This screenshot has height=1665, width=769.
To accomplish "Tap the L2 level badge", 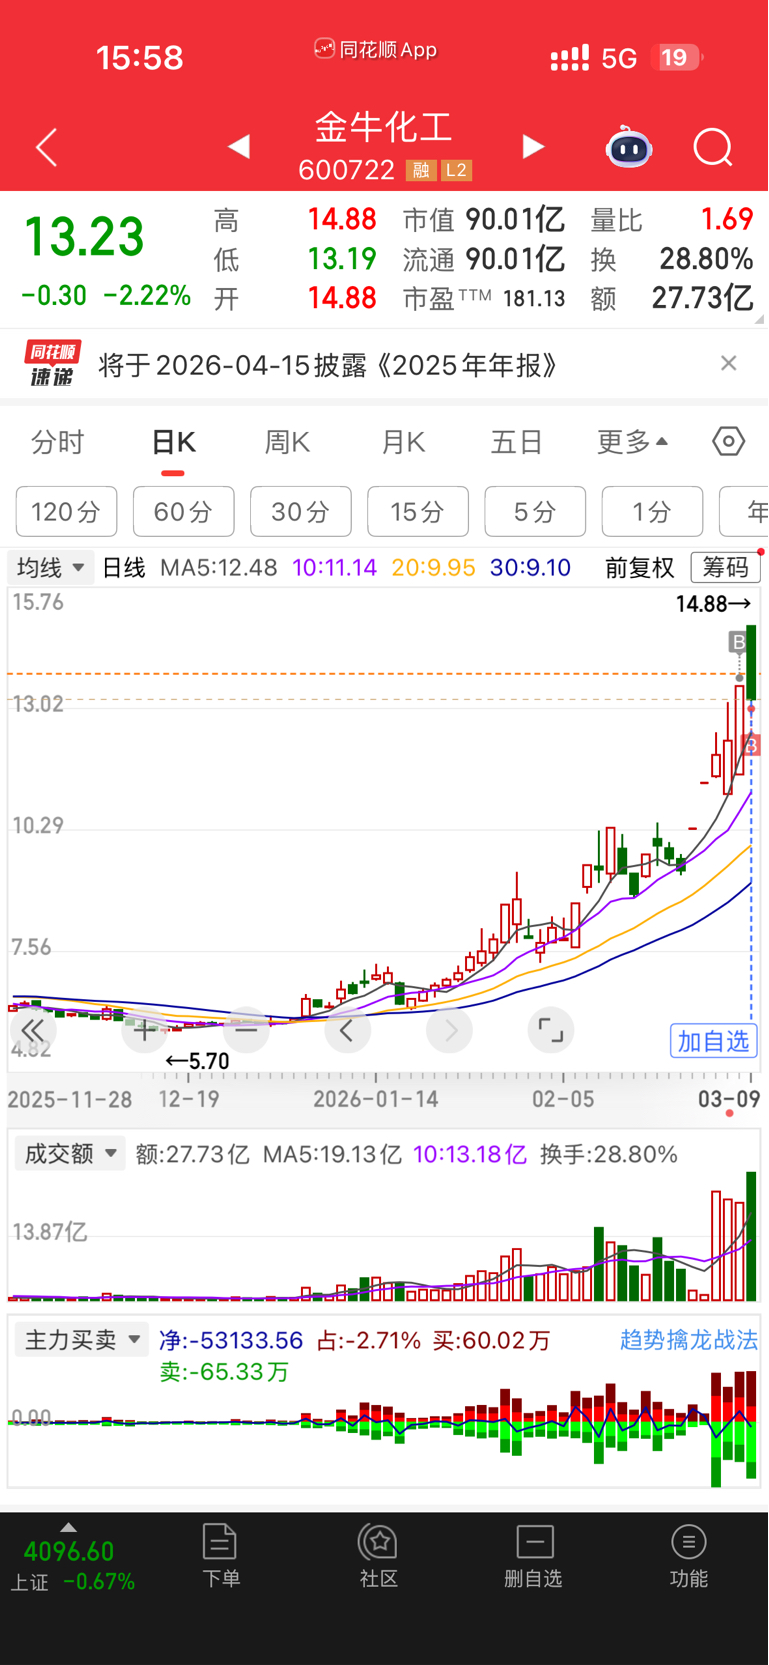I will 456,170.
